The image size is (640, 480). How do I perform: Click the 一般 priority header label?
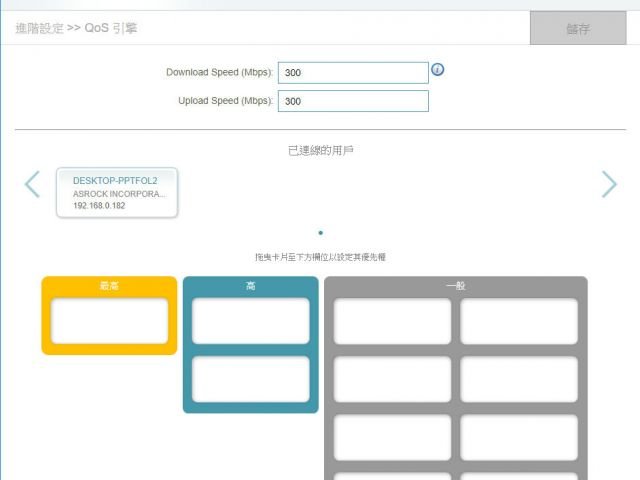click(x=456, y=285)
